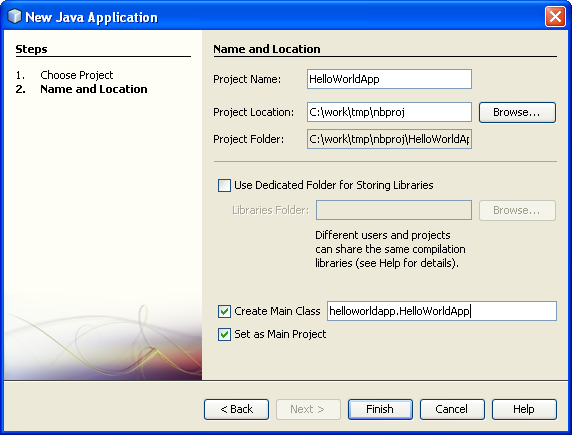Click the Name and Location heading
572x435 pixels.
pyautogui.click(x=267, y=49)
